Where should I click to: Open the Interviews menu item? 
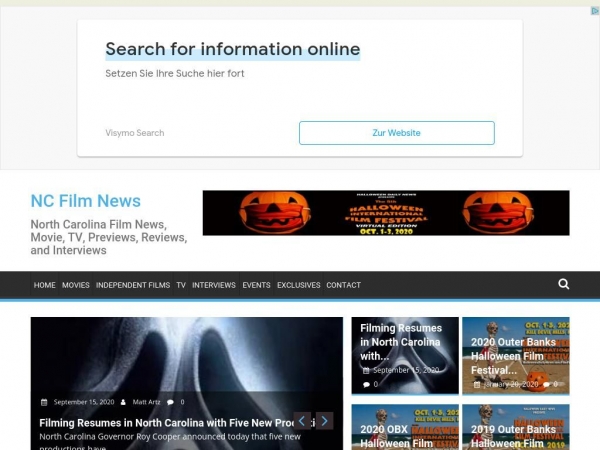click(x=214, y=285)
